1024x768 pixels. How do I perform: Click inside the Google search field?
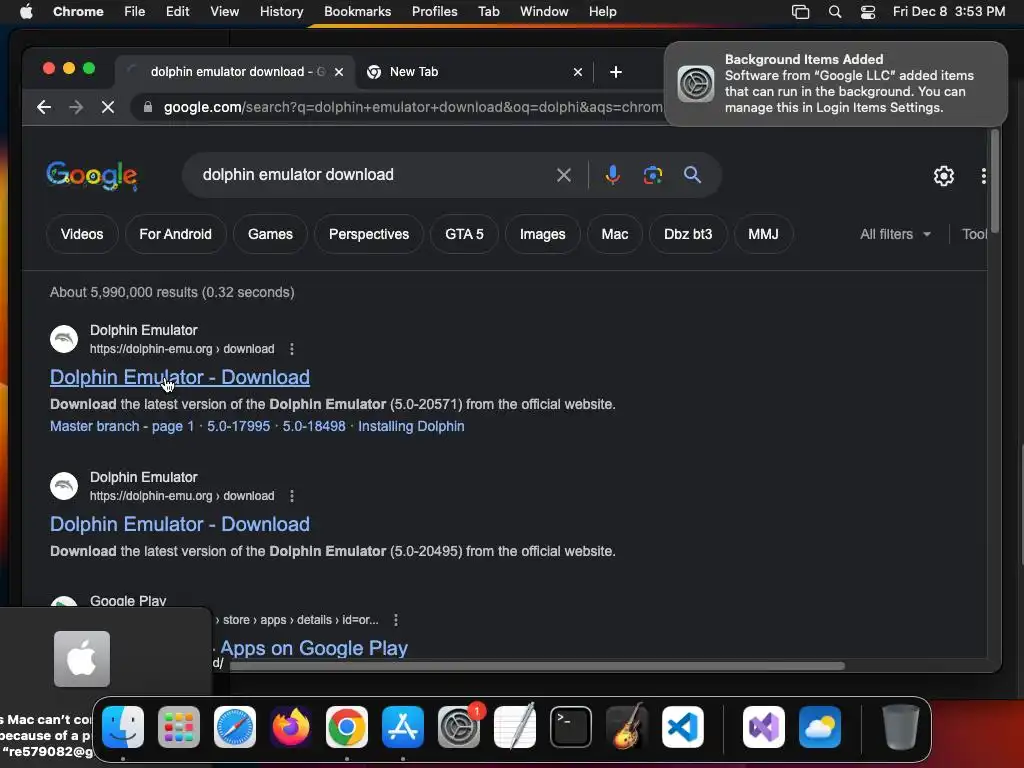pyautogui.click(x=372, y=175)
